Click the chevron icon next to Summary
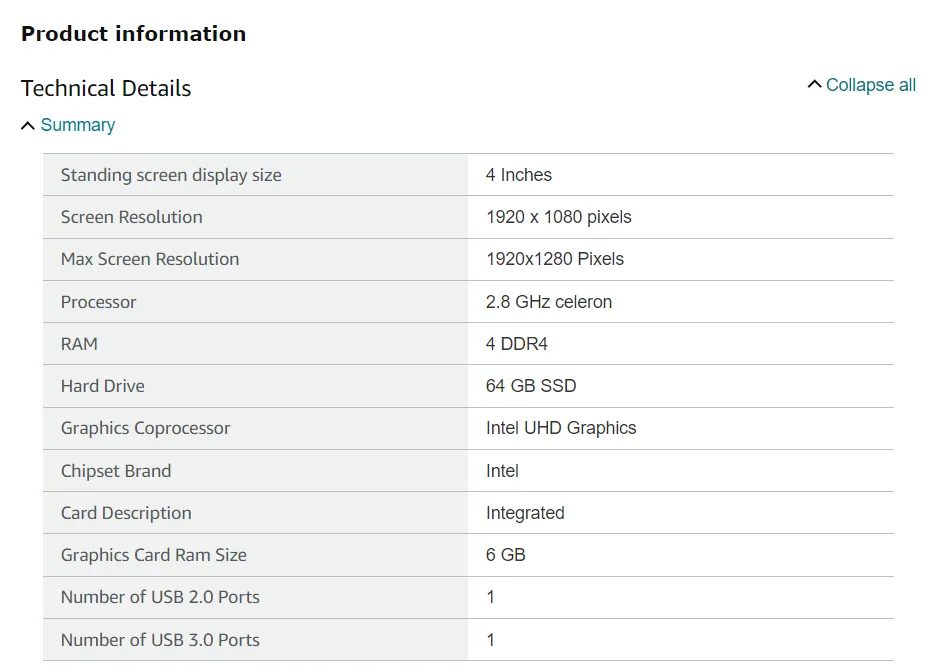Viewport: 946px width, 672px height. tap(28, 125)
